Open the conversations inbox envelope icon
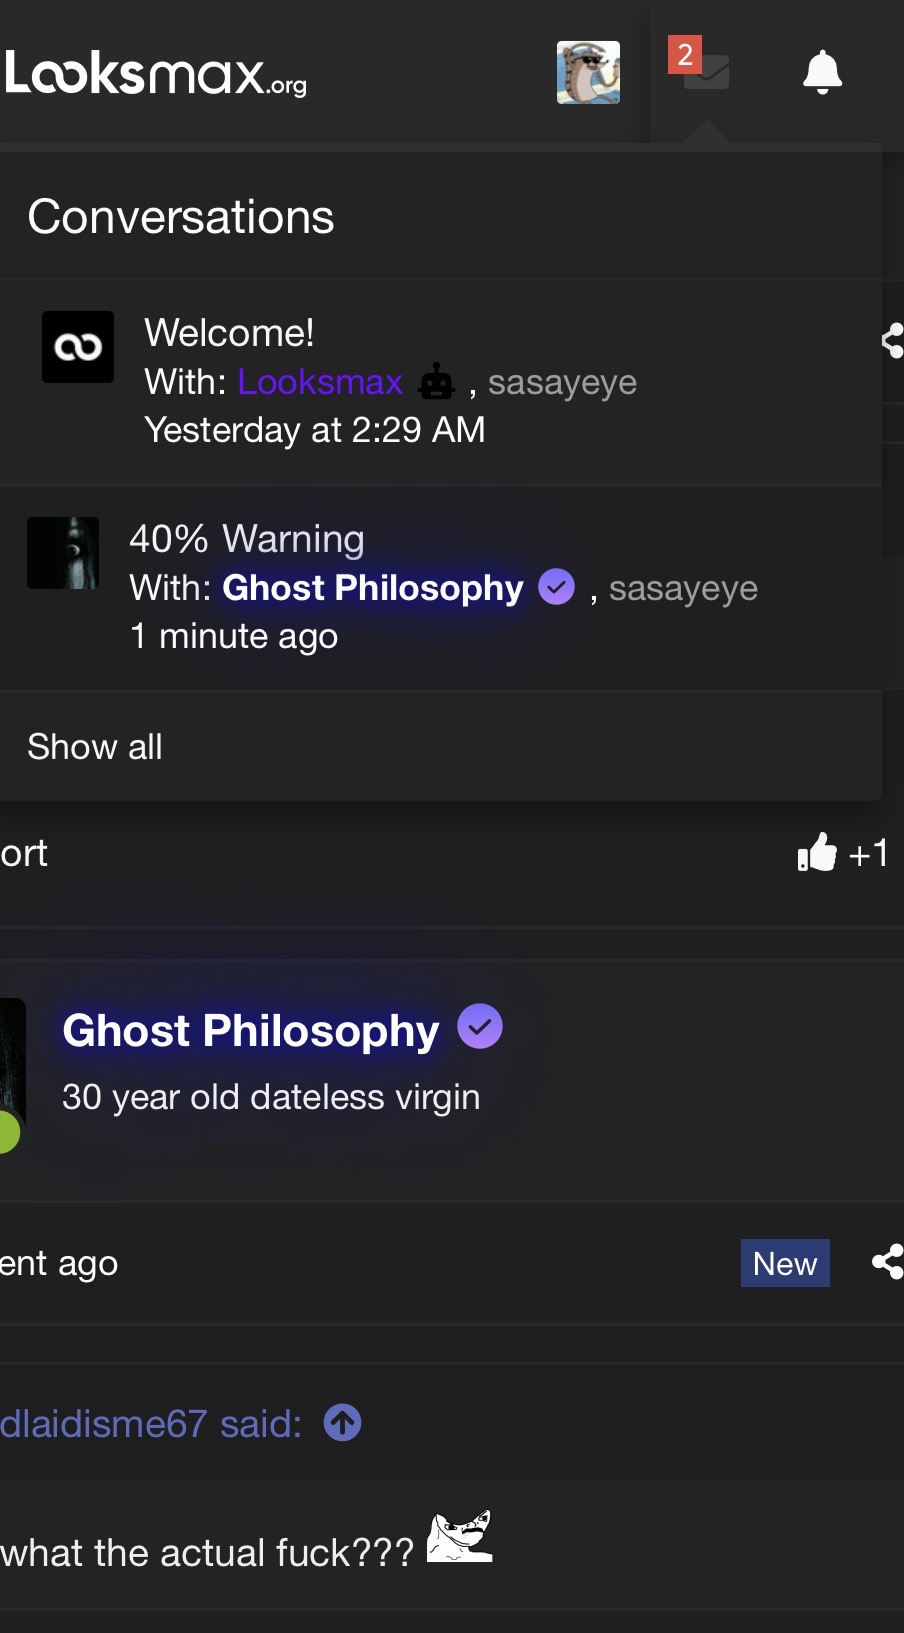Viewport: 904px width, 1633px height. click(x=706, y=72)
